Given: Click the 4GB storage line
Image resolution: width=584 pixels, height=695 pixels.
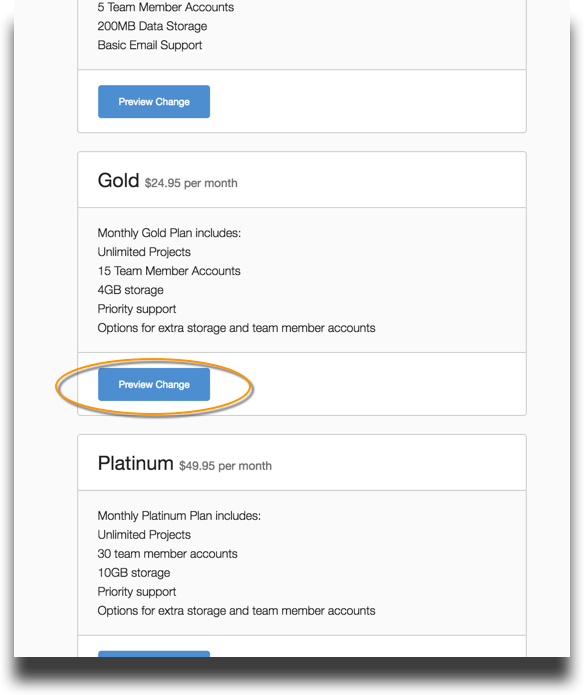Looking at the screenshot, I should click(x=130, y=290).
